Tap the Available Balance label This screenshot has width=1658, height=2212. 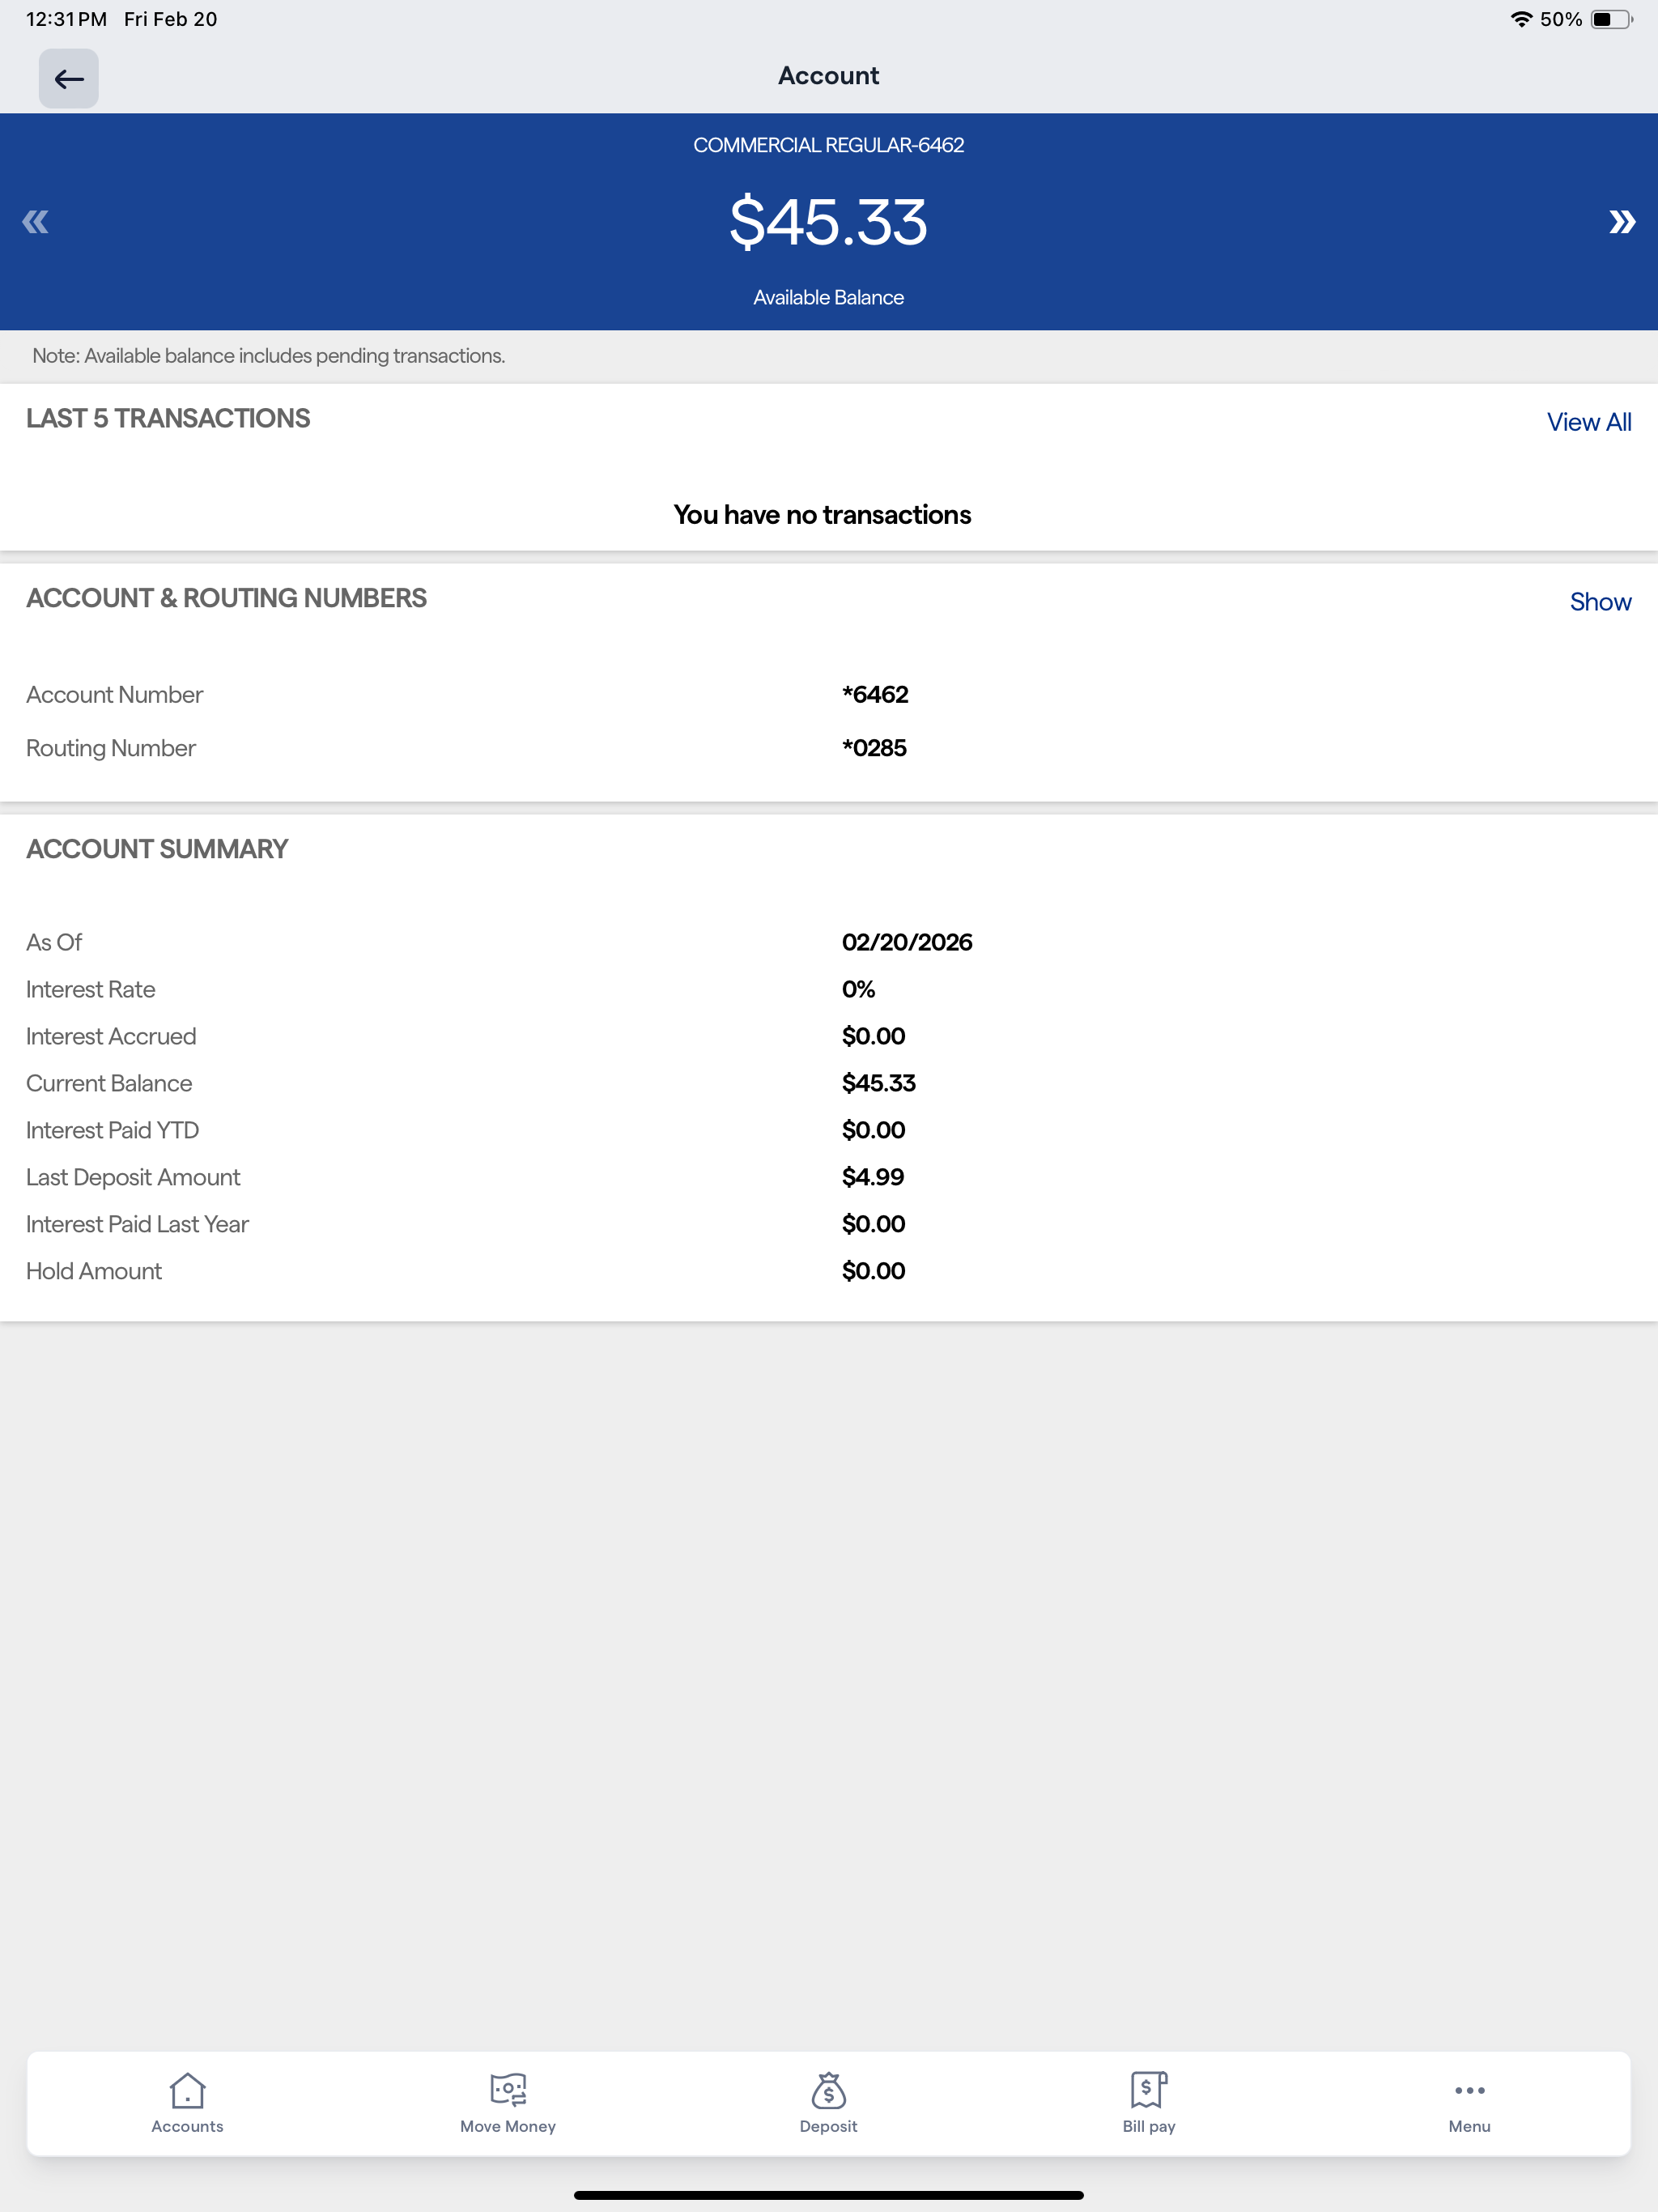point(828,297)
